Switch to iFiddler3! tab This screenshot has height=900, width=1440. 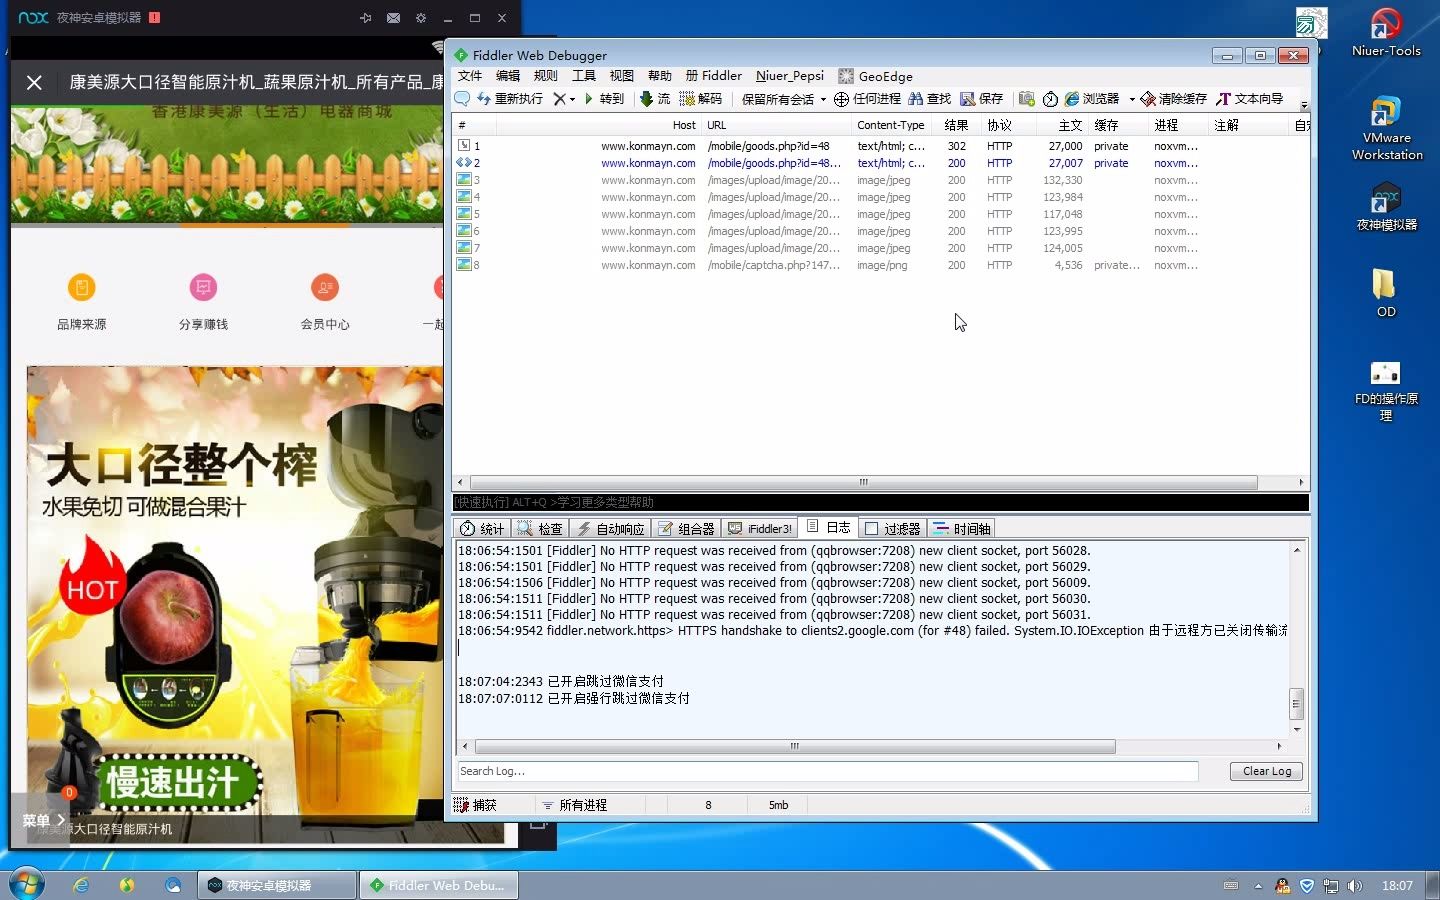(x=760, y=529)
